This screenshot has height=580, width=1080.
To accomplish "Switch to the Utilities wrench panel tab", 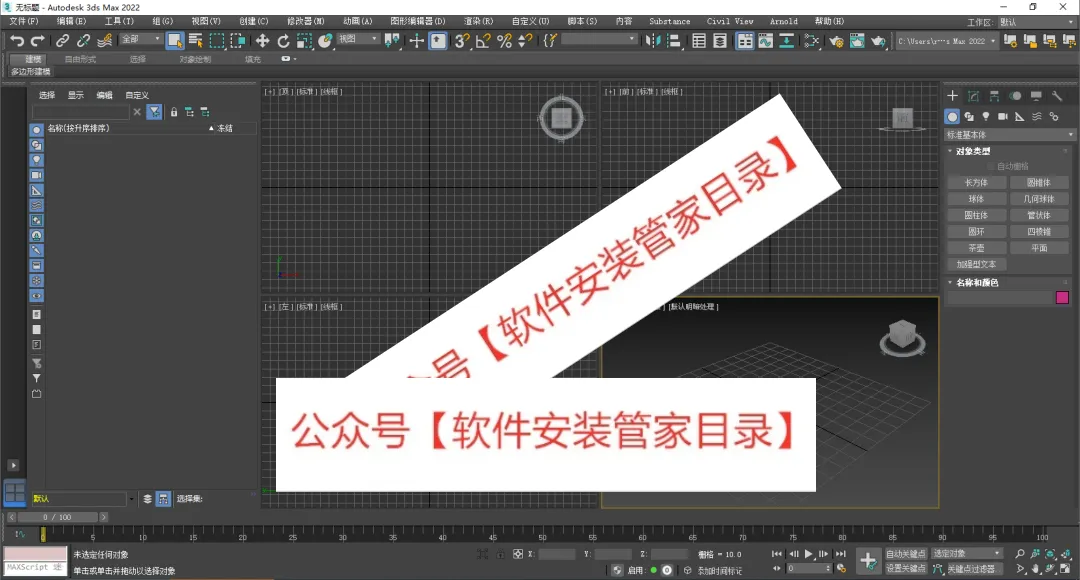I will 1057,96.
